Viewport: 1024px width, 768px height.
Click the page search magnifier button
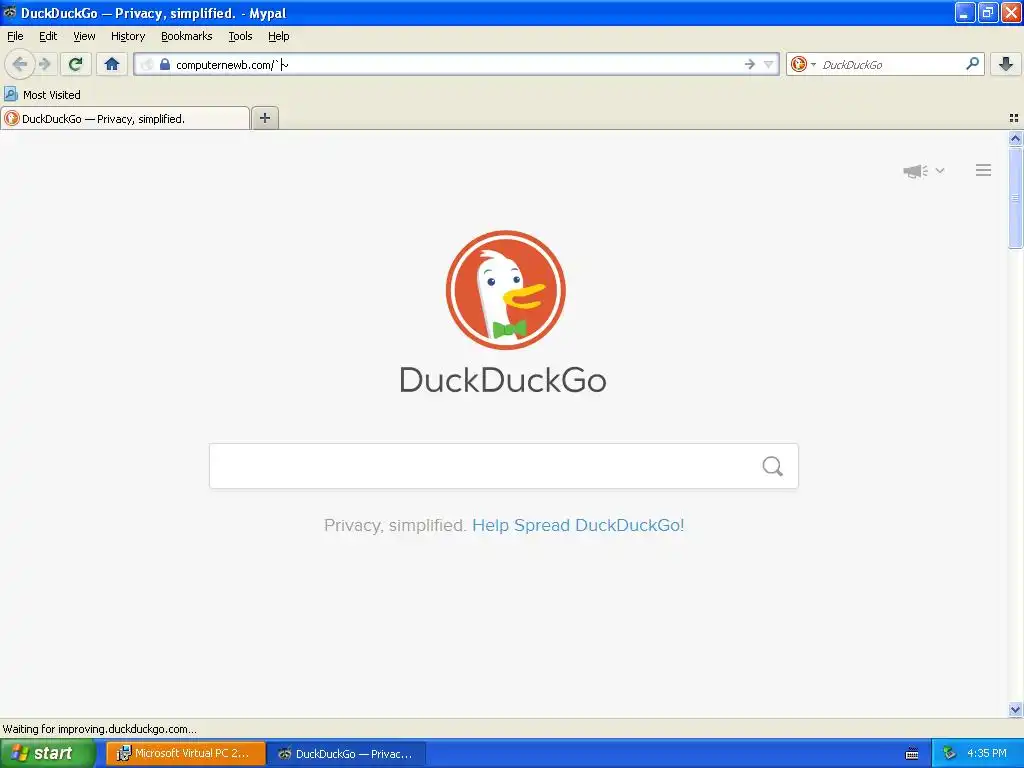click(773, 466)
